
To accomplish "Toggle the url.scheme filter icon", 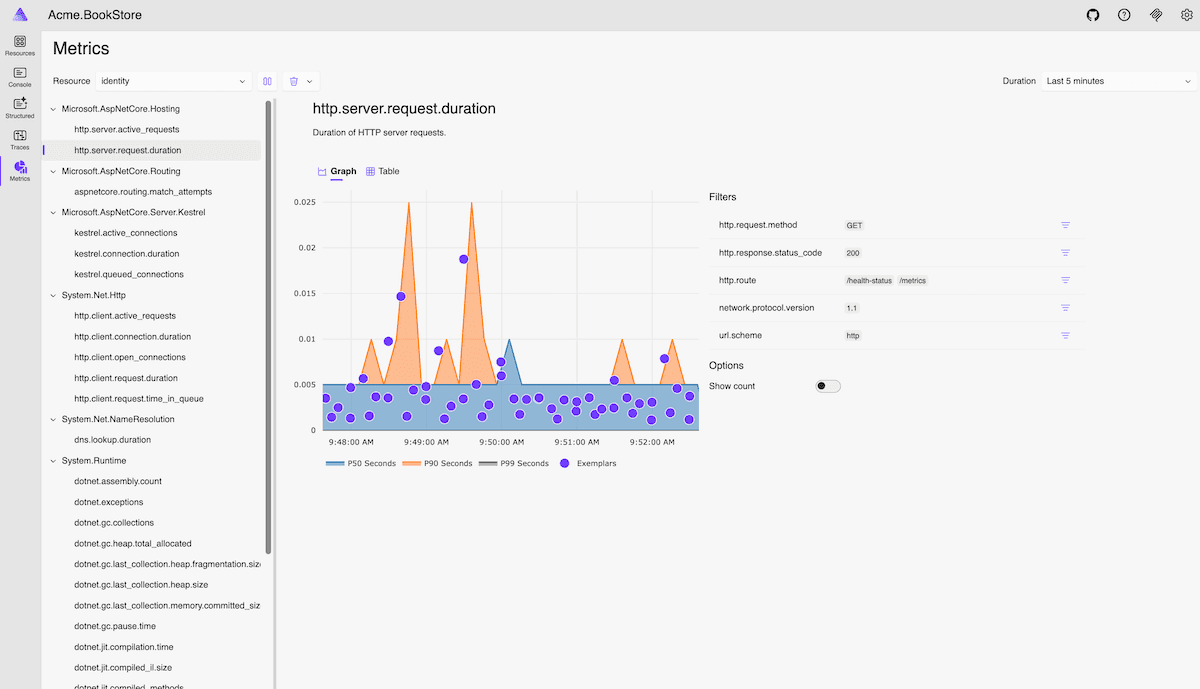I will pos(1066,336).
